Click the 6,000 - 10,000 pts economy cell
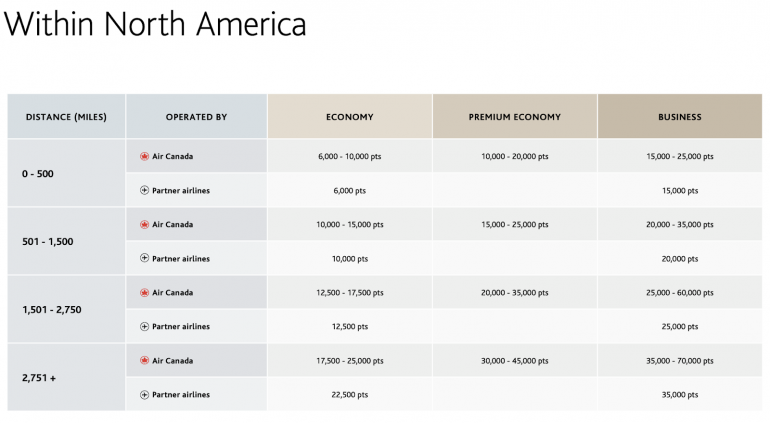The width and height of the screenshot is (770, 423). [350, 157]
